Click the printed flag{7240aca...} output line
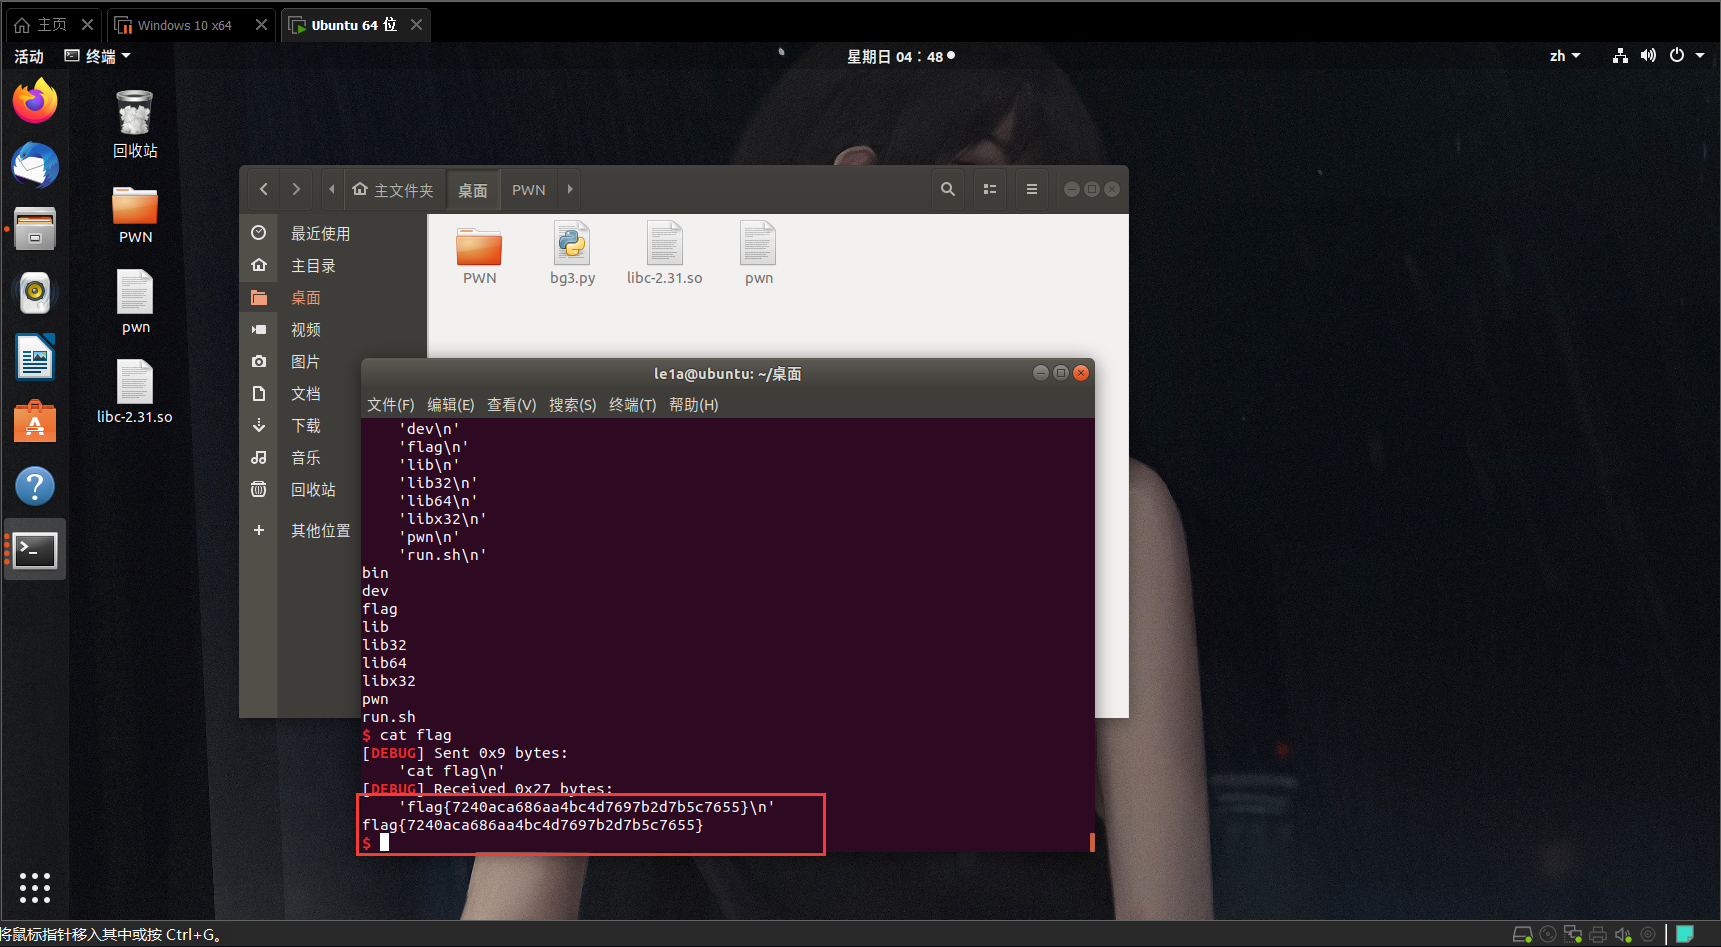This screenshot has height=947, width=1721. (x=532, y=825)
